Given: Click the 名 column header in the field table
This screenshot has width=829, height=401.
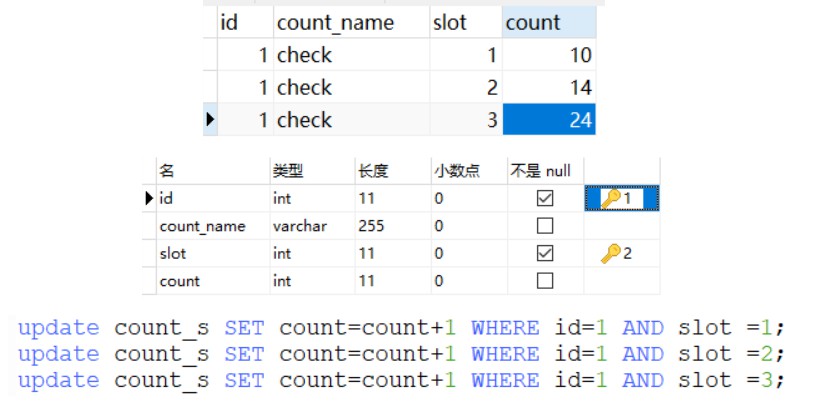Looking at the screenshot, I should pyautogui.click(x=213, y=171).
